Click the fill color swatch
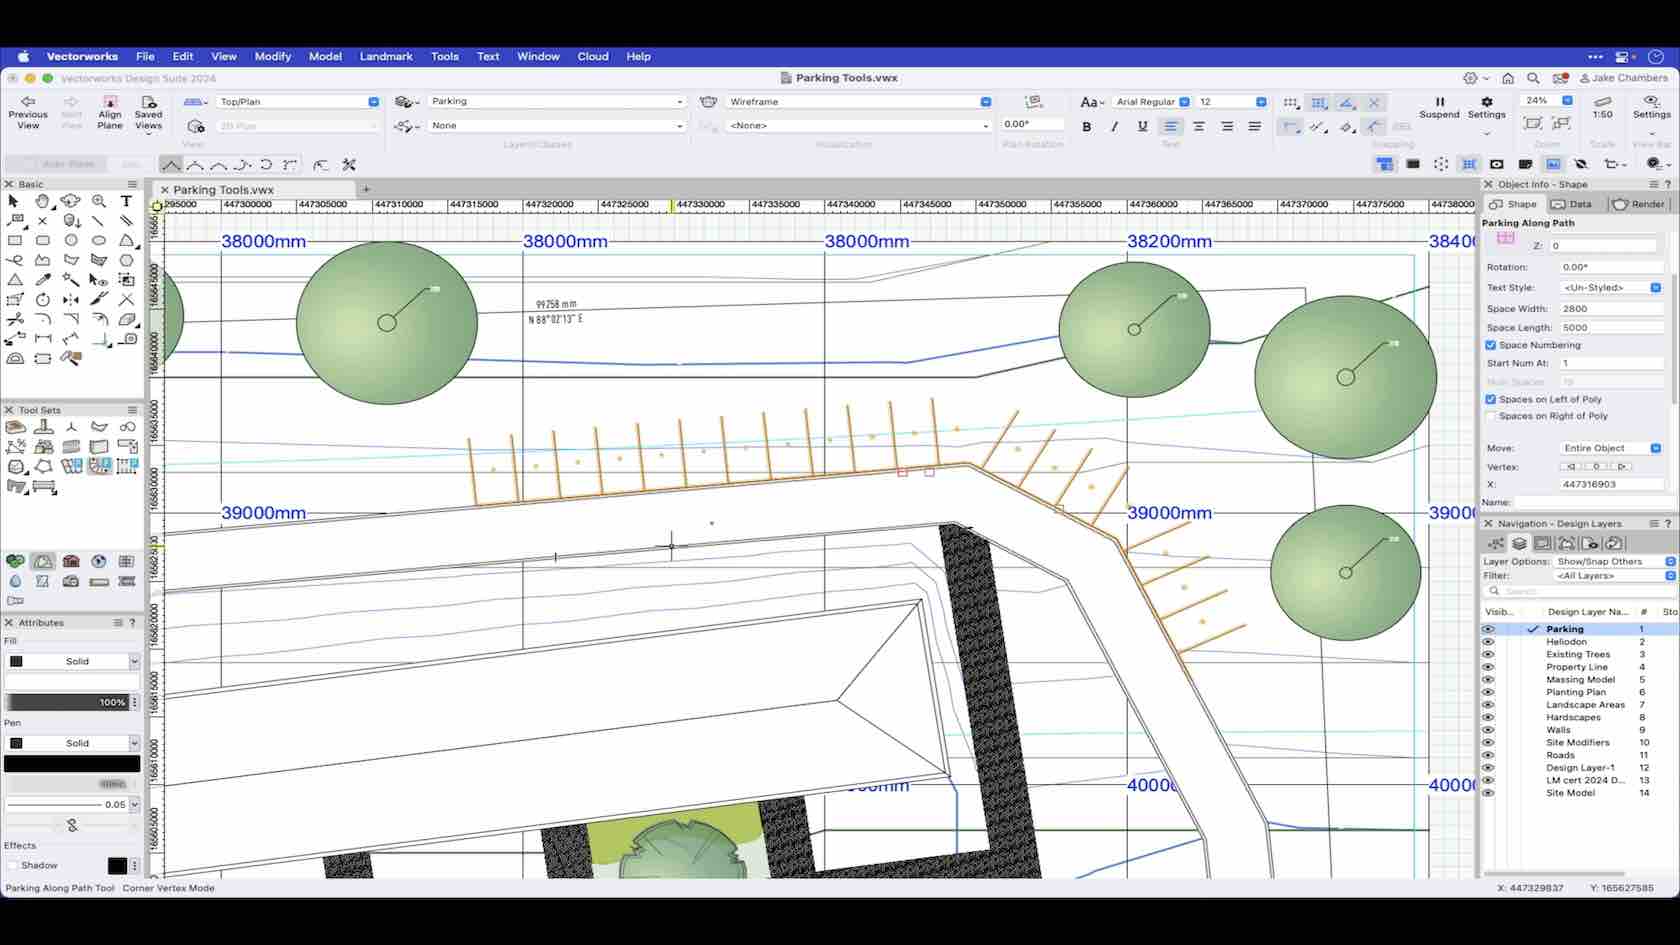The height and width of the screenshot is (945, 1680). pos(72,681)
